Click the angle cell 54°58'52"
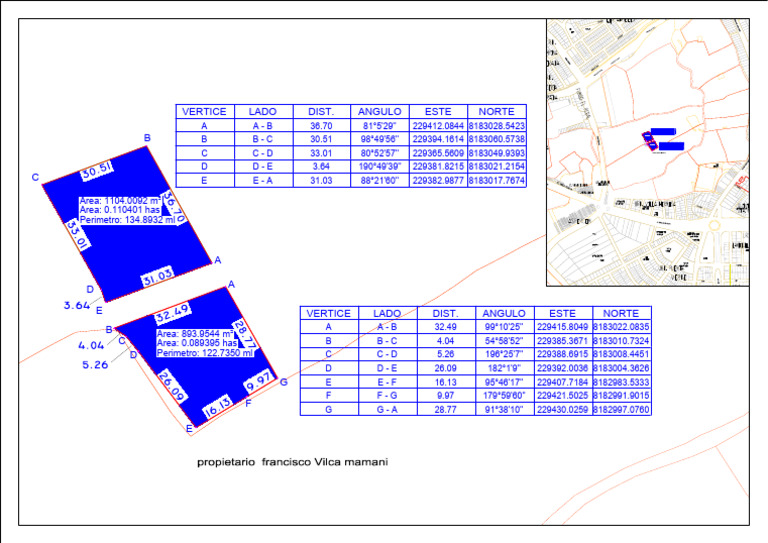 504,341
